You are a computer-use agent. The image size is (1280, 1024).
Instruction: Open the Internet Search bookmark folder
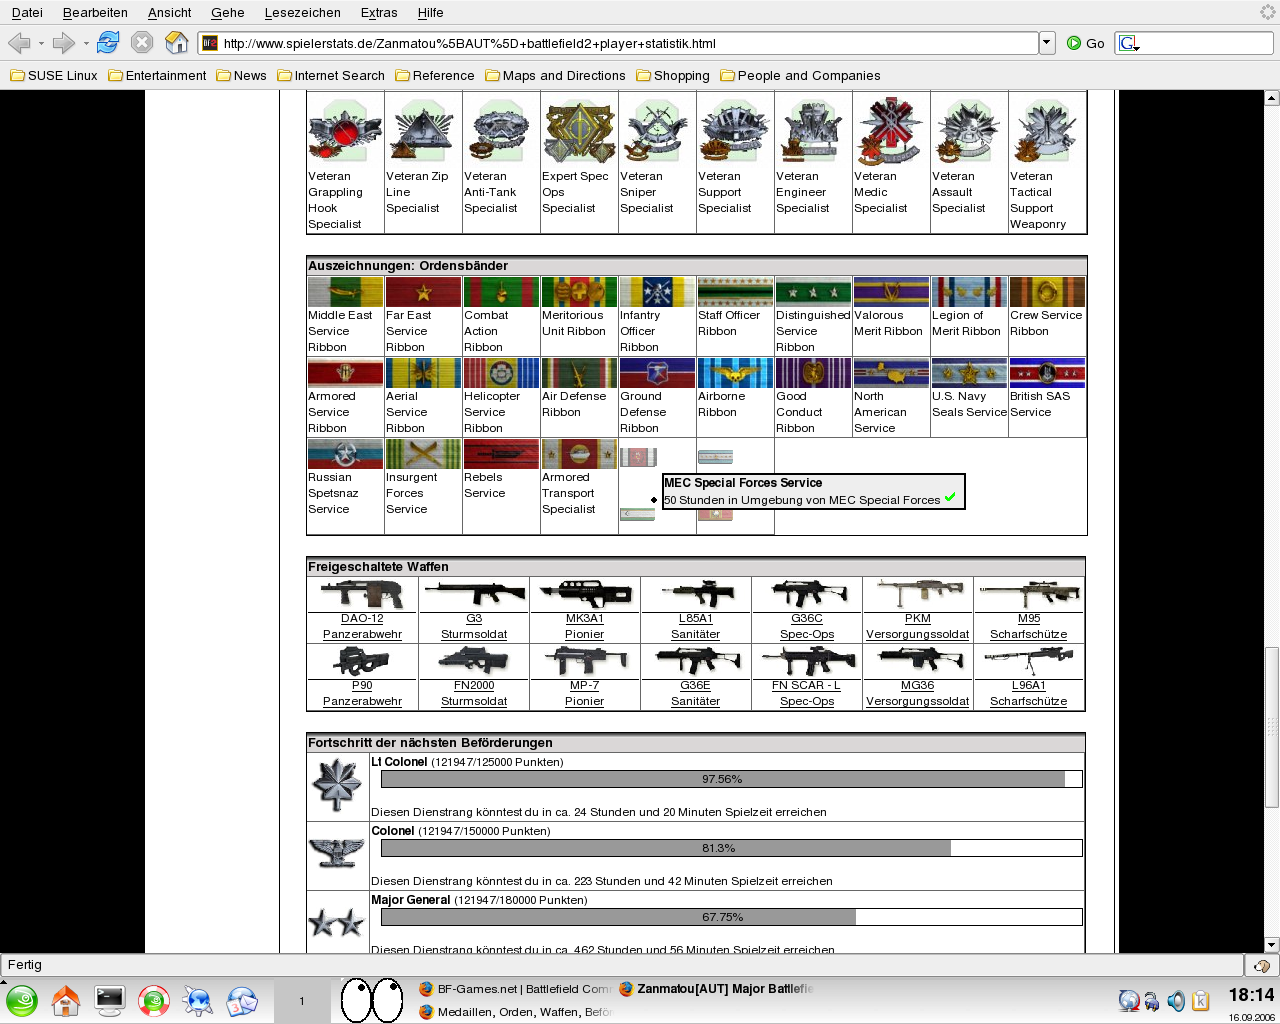pos(331,75)
